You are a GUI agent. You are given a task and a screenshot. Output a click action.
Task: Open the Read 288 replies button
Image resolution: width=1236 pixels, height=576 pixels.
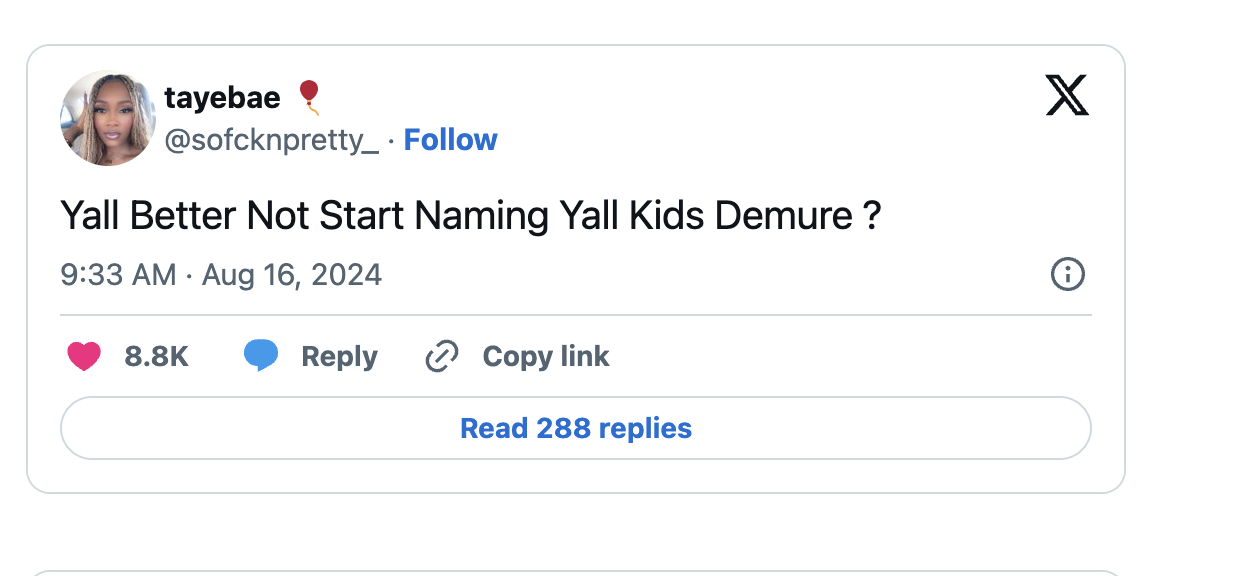pyautogui.click(x=575, y=428)
